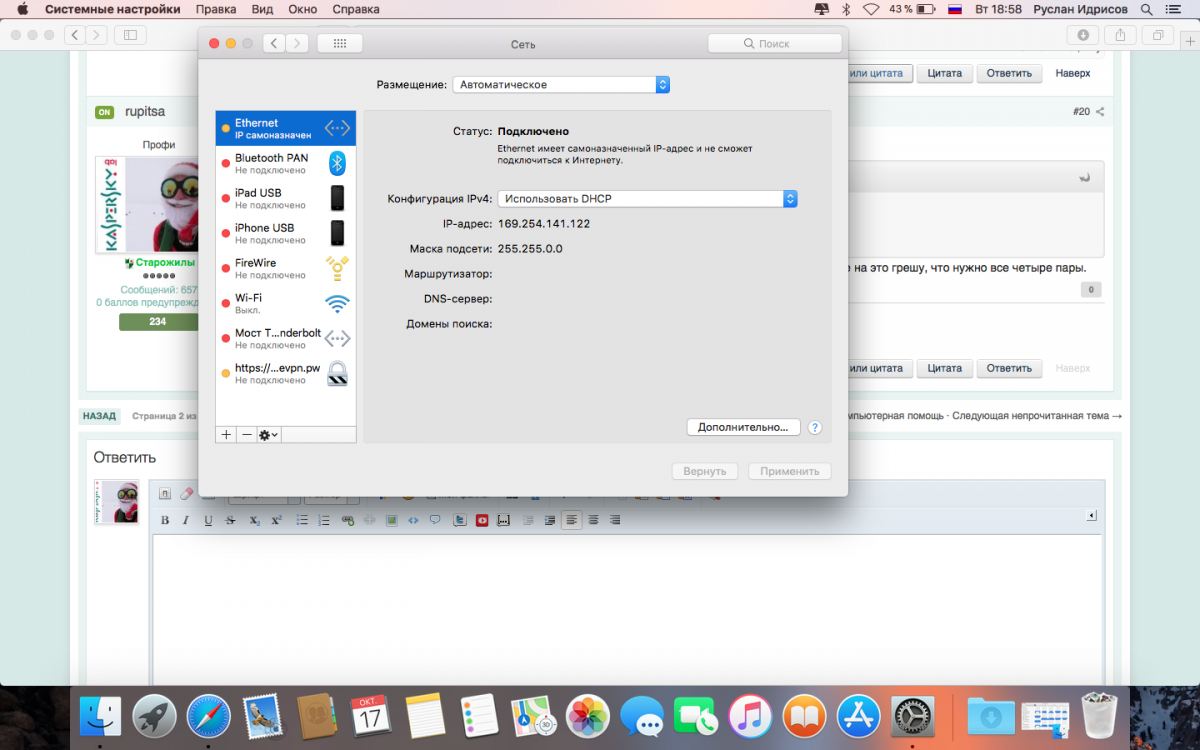Add a network service with plus button

tap(226, 435)
